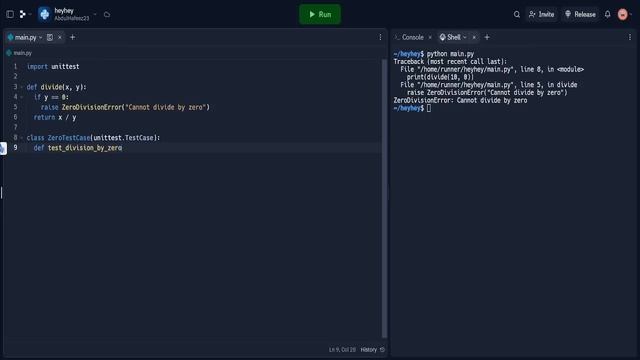Run the program with the Run button
Viewport: 640px width, 360px height.
point(320,14)
